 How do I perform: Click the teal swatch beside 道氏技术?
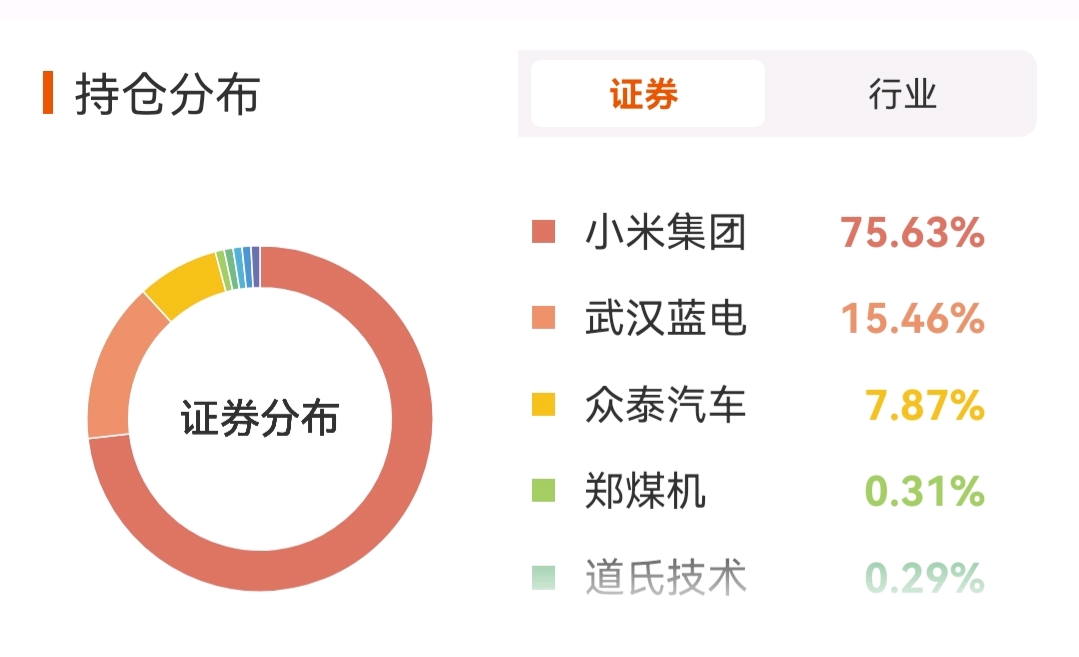(544, 577)
